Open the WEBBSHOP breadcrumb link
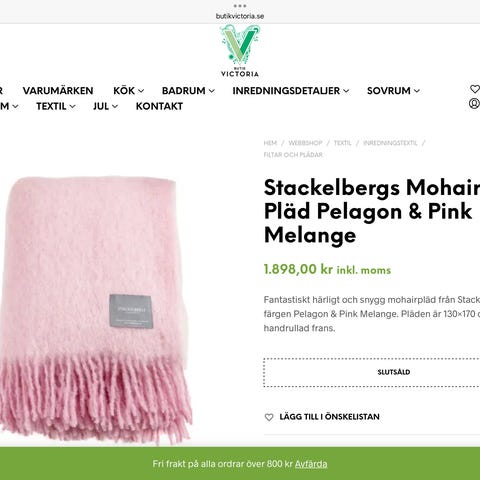The image size is (480, 480). click(305, 143)
